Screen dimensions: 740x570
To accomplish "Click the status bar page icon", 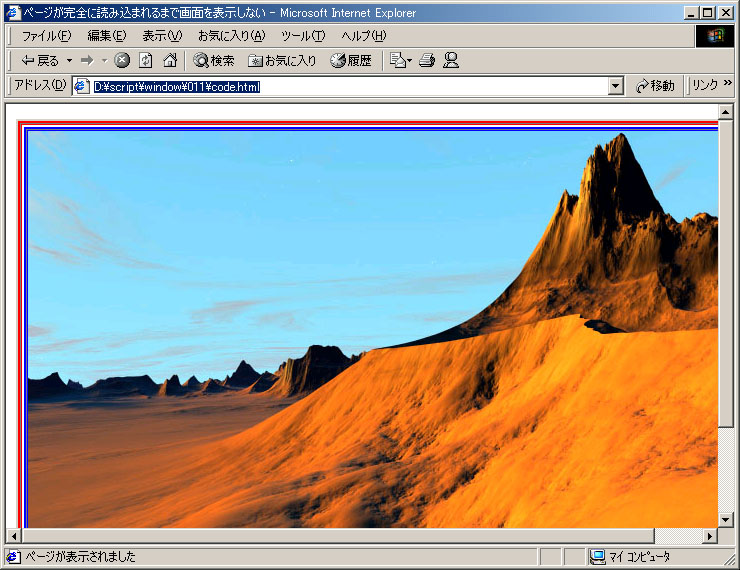I will [x=13, y=557].
